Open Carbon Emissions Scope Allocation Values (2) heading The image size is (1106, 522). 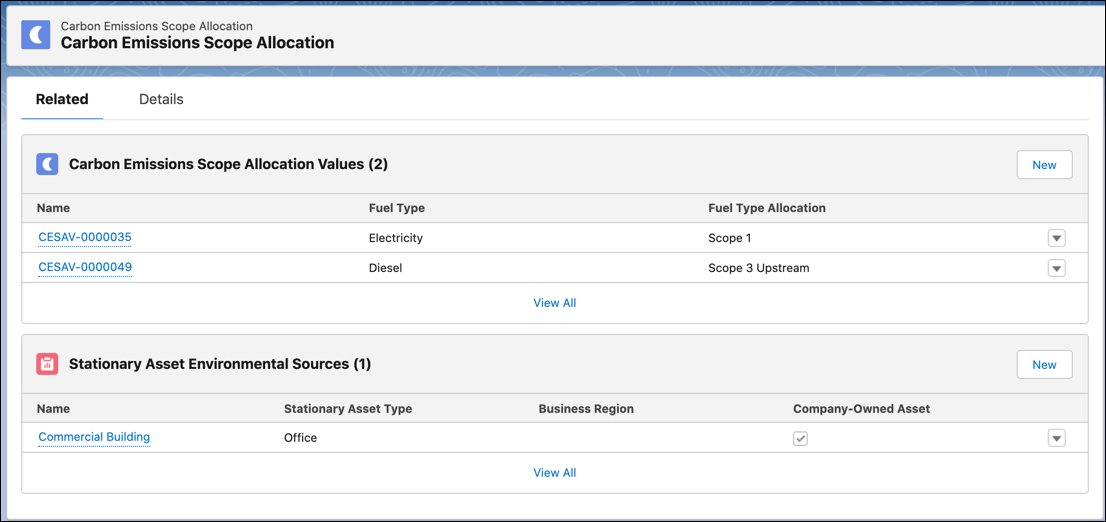tap(229, 164)
